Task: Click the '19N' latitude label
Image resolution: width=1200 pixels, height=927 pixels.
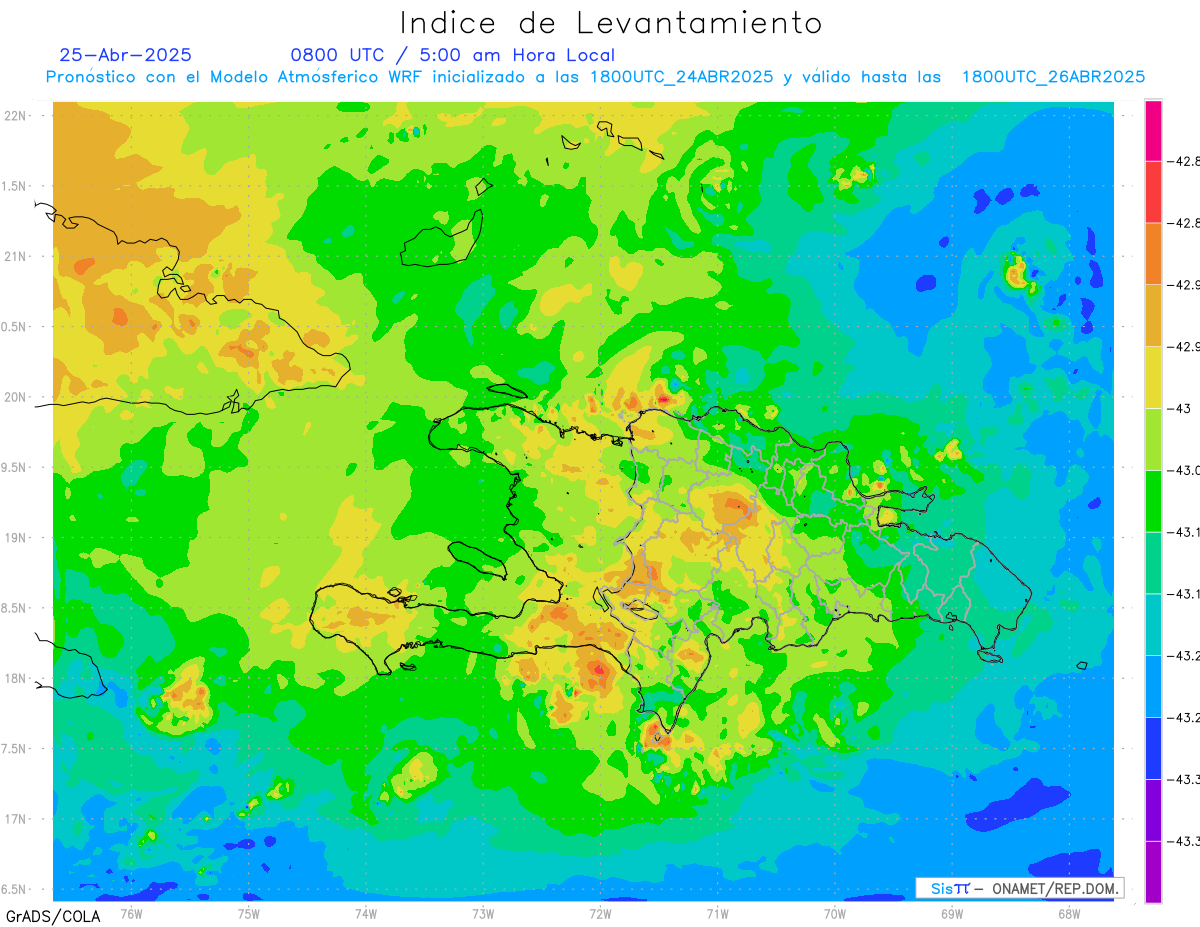Action: point(16,538)
